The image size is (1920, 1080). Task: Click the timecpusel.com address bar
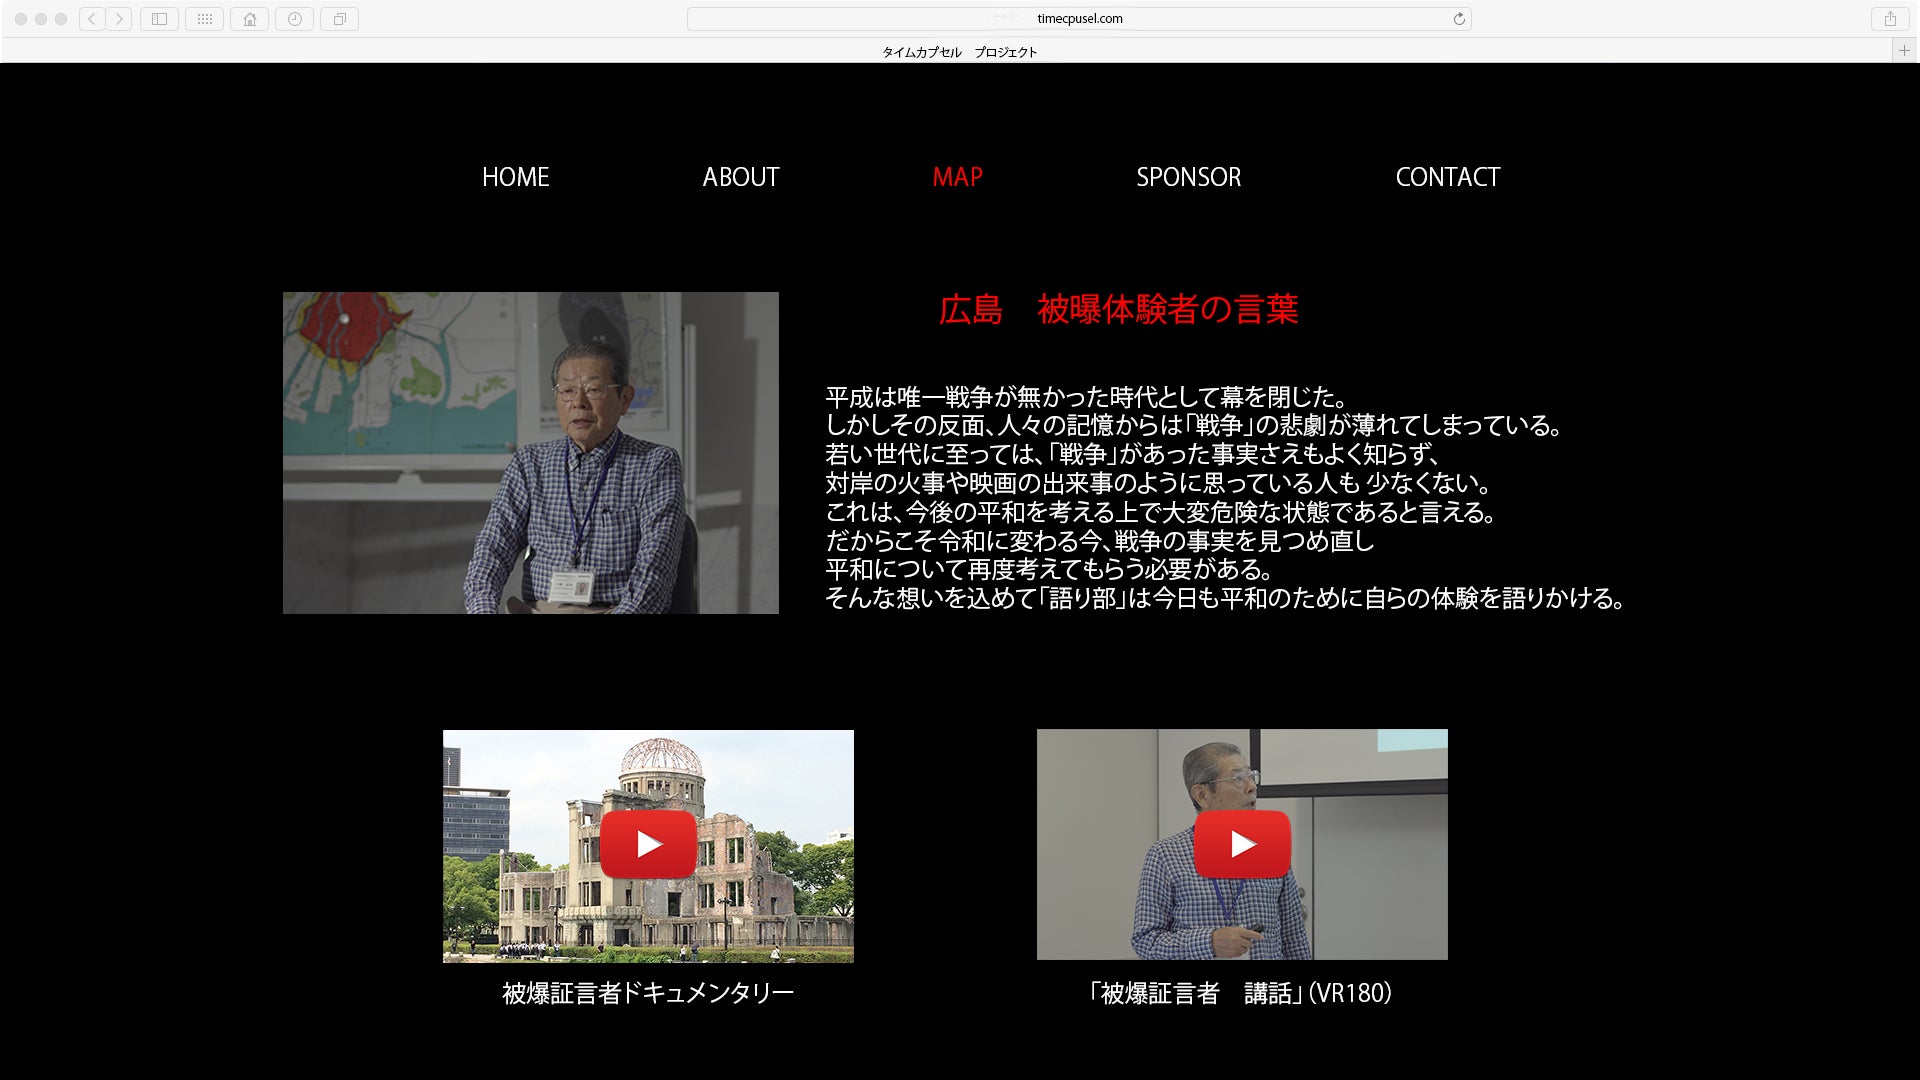(x=1078, y=19)
